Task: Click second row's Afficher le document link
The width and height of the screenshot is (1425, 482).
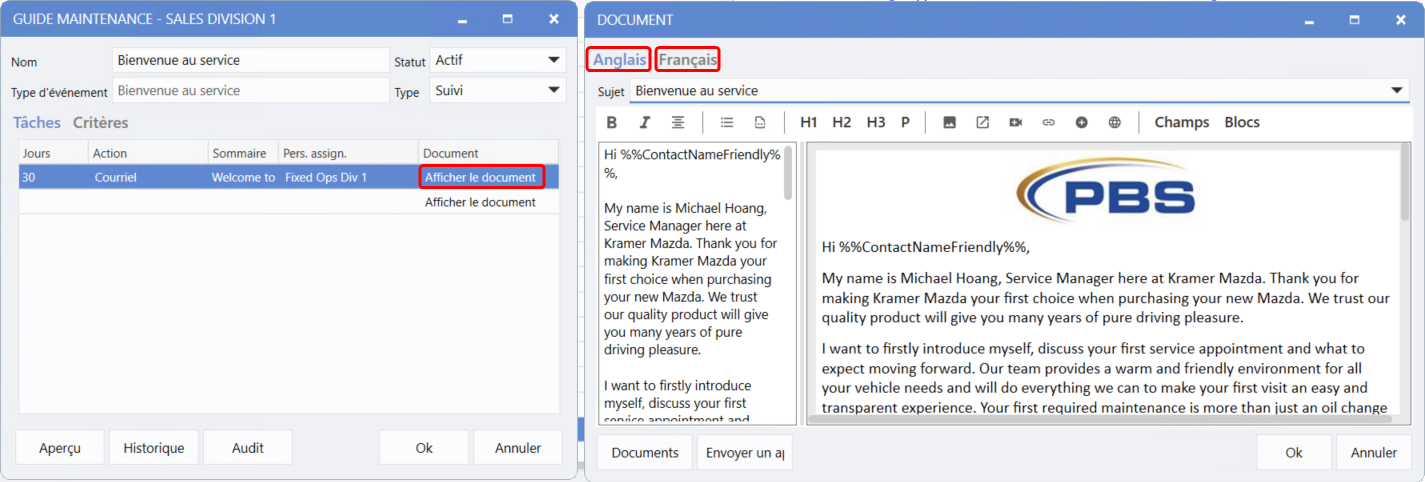Action: click(x=480, y=202)
